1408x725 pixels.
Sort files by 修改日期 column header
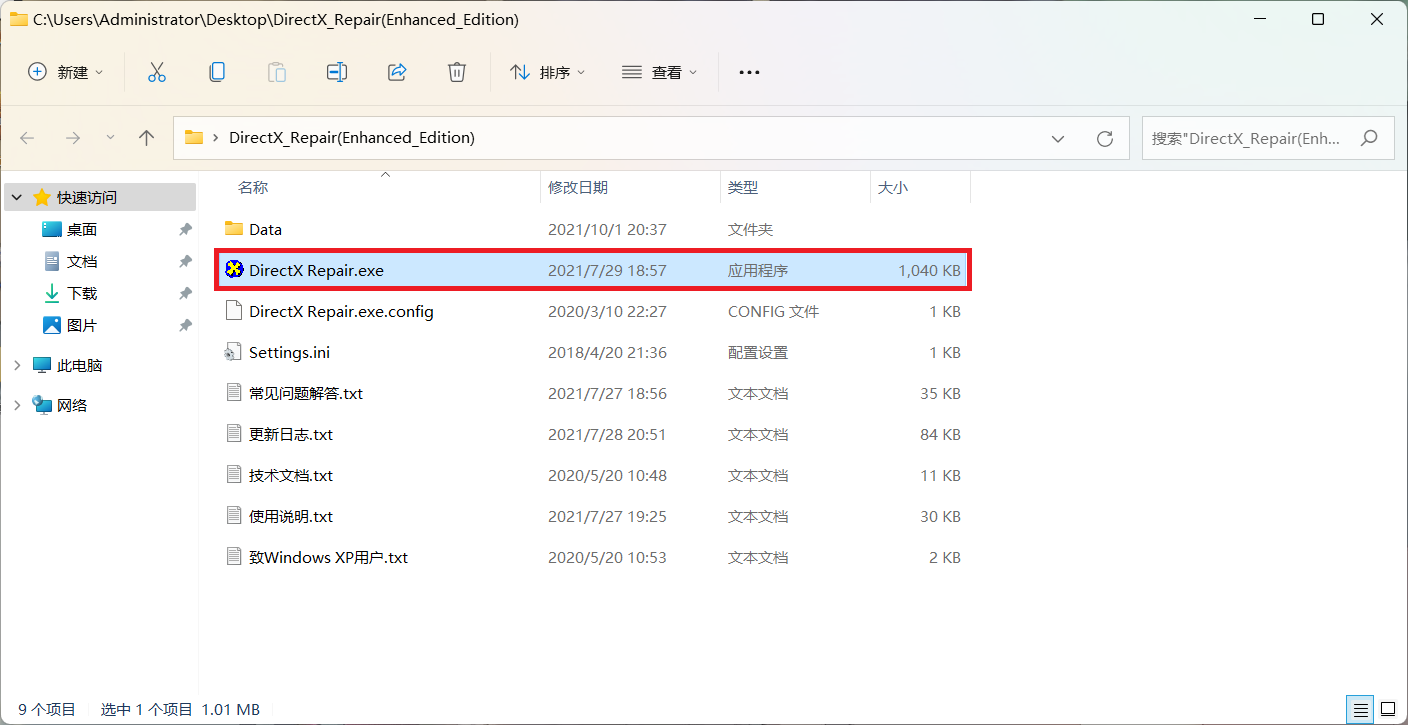pyautogui.click(x=578, y=187)
